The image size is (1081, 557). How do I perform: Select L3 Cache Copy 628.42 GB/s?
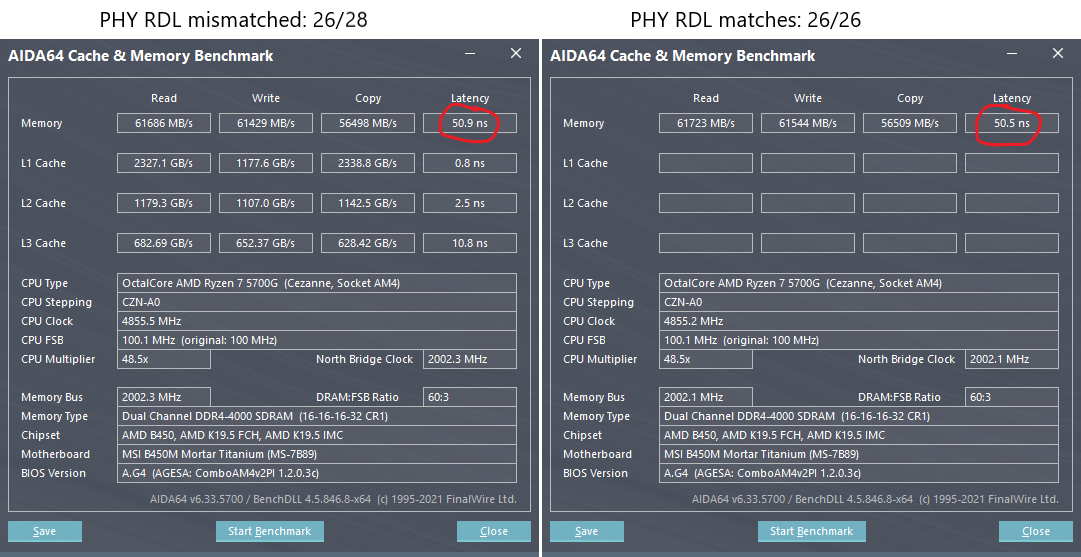[367, 243]
